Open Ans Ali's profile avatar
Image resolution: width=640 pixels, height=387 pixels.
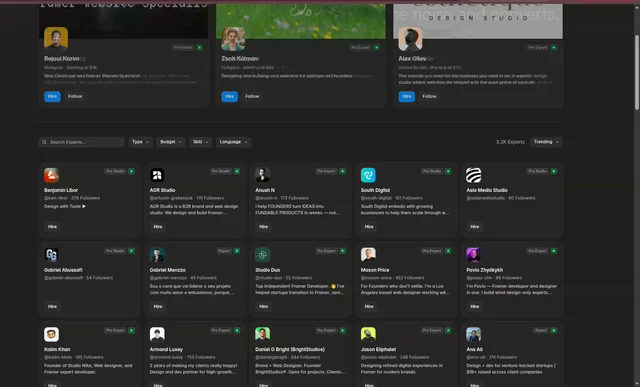[473, 334]
